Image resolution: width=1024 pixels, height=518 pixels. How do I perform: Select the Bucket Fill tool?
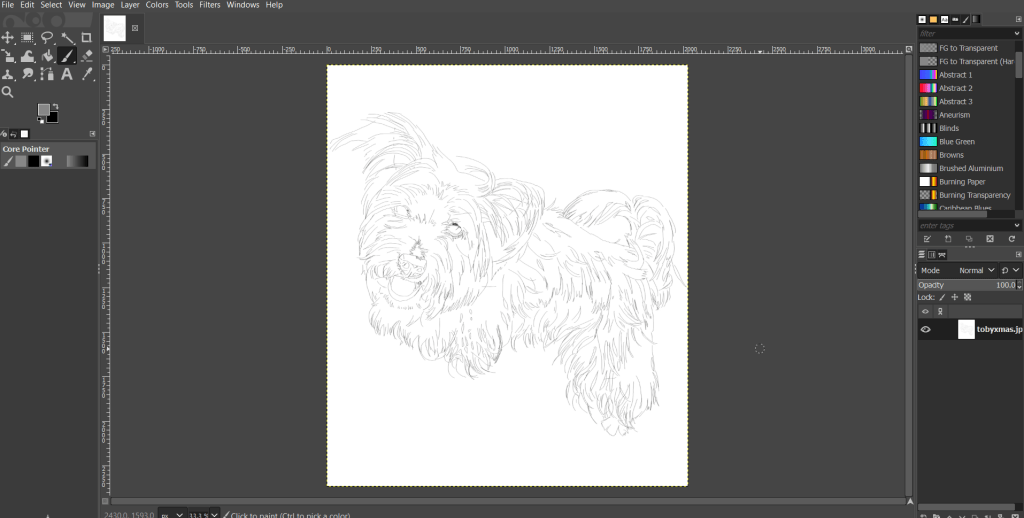47,56
